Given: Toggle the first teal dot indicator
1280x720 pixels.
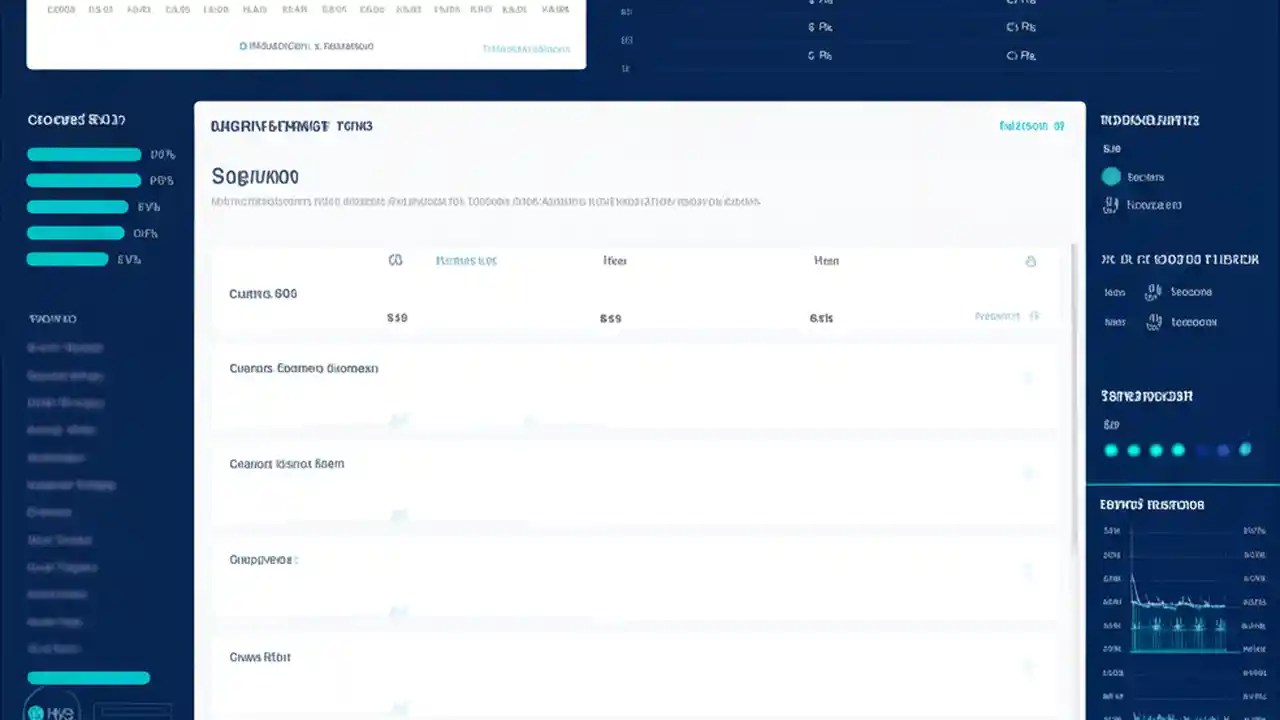Looking at the screenshot, I should tap(1111, 450).
